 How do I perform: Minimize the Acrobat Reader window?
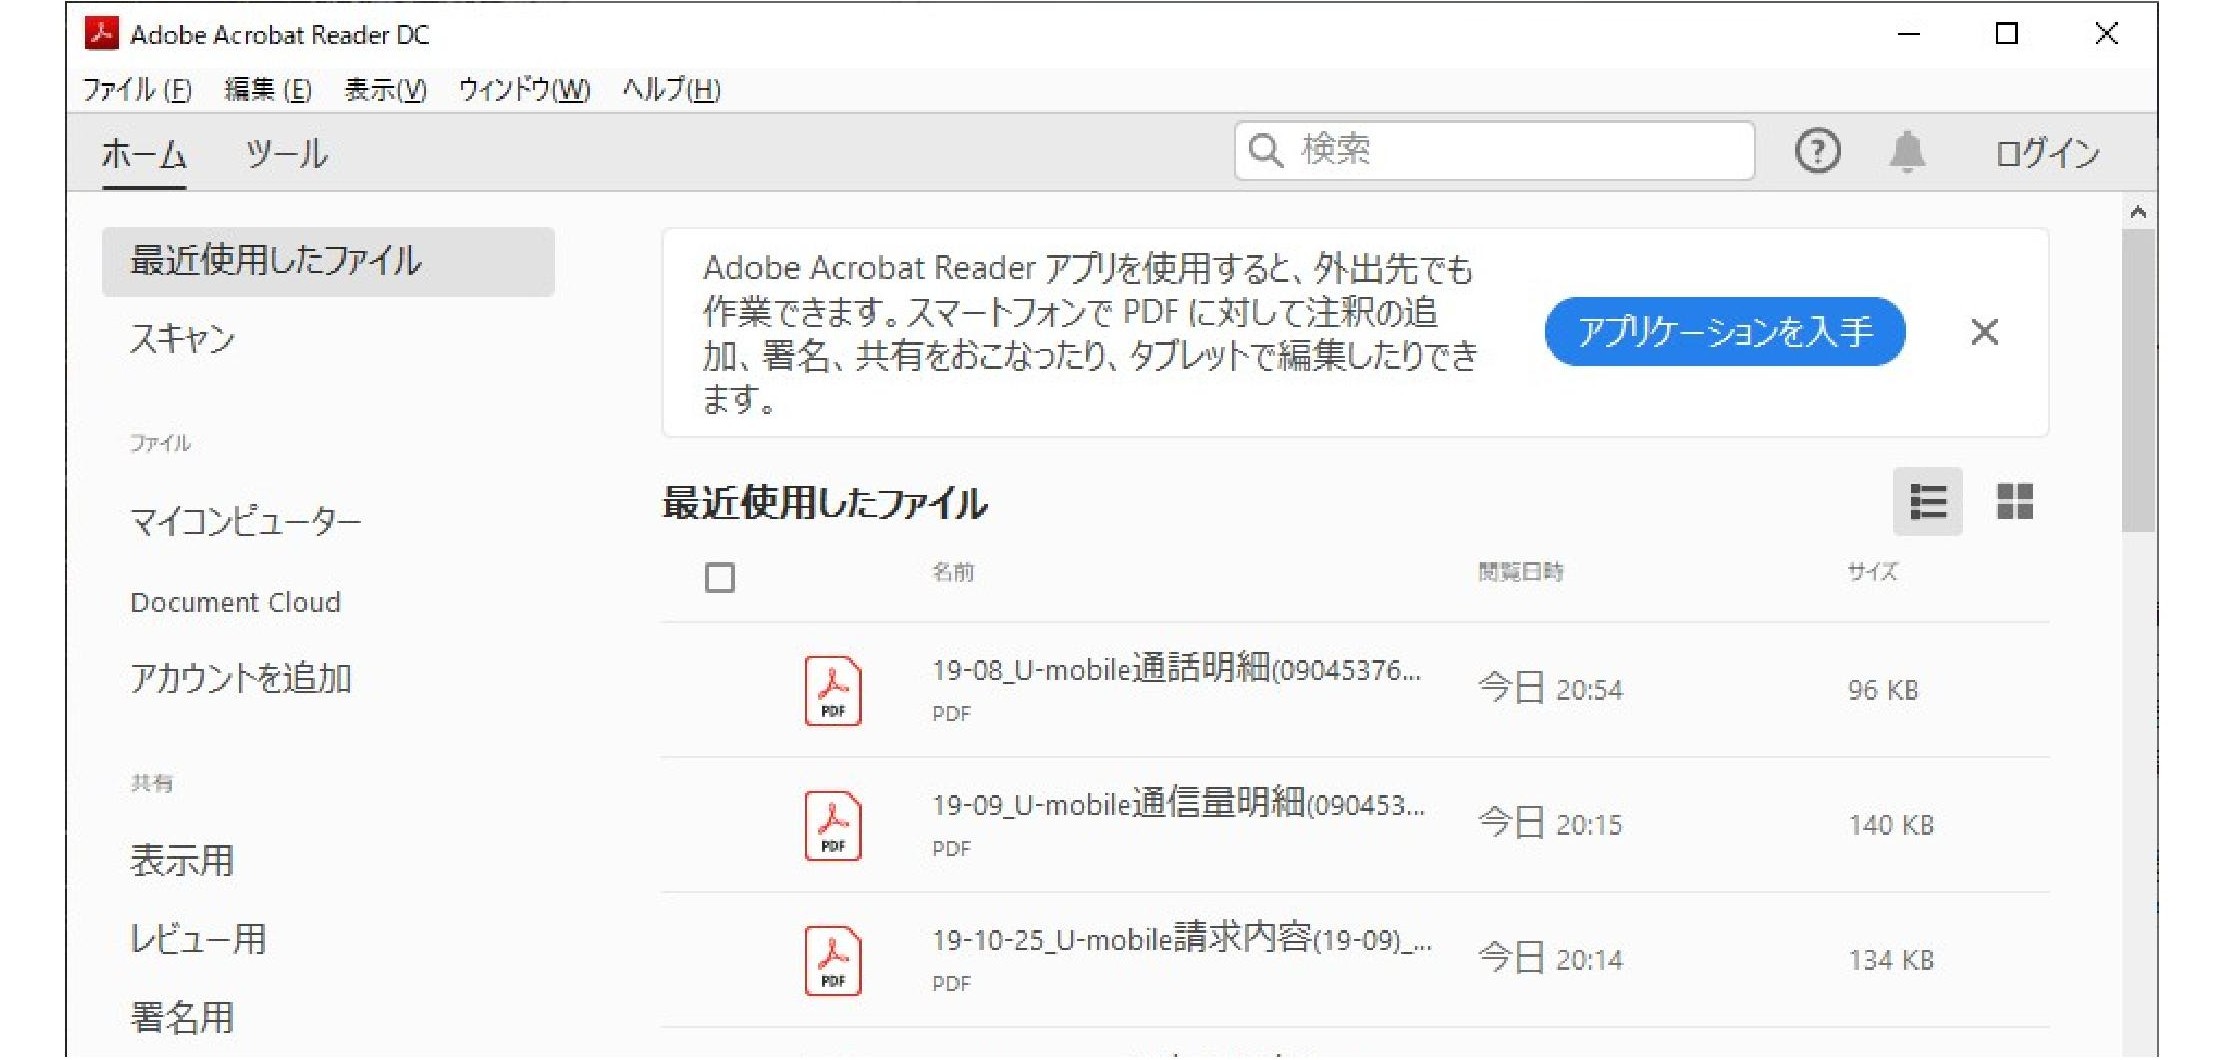tap(1908, 34)
